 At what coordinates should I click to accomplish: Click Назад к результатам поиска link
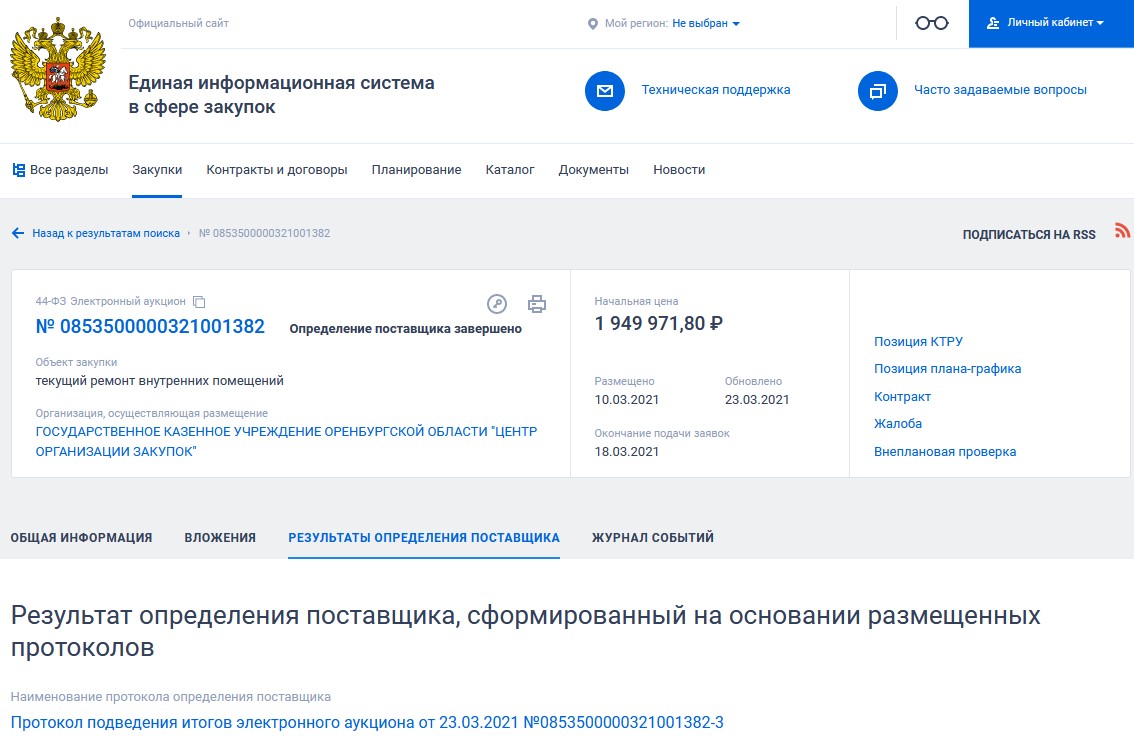click(106, 233)
